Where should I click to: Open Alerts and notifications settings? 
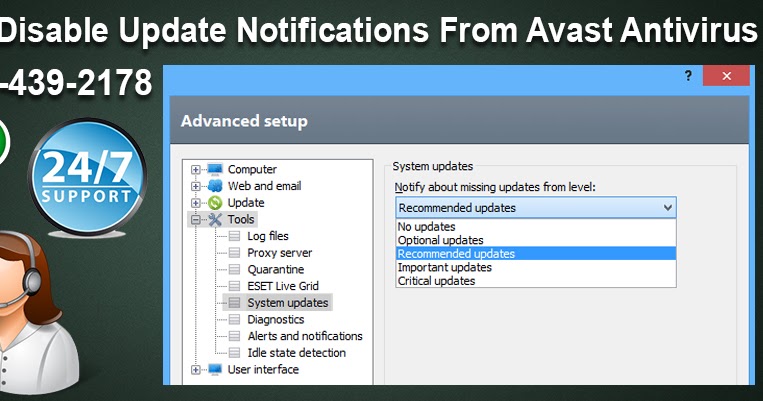click(305, 336)
